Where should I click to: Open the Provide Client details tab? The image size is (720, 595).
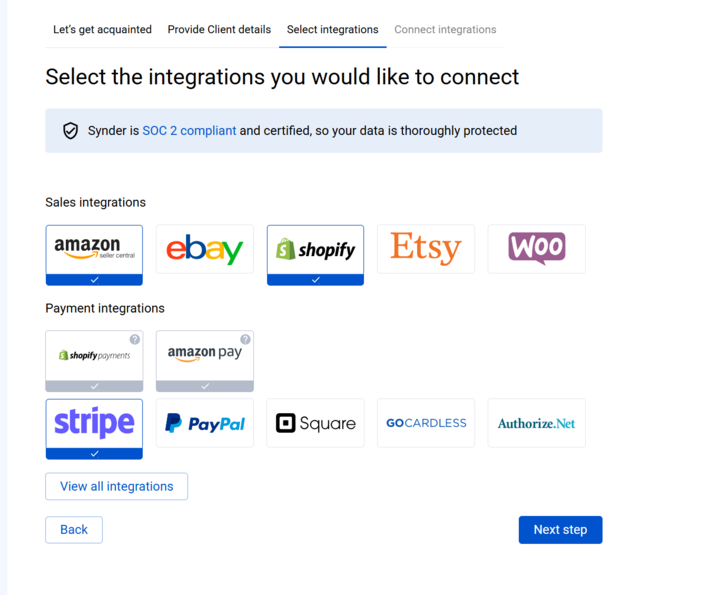[x=219, y=30]
